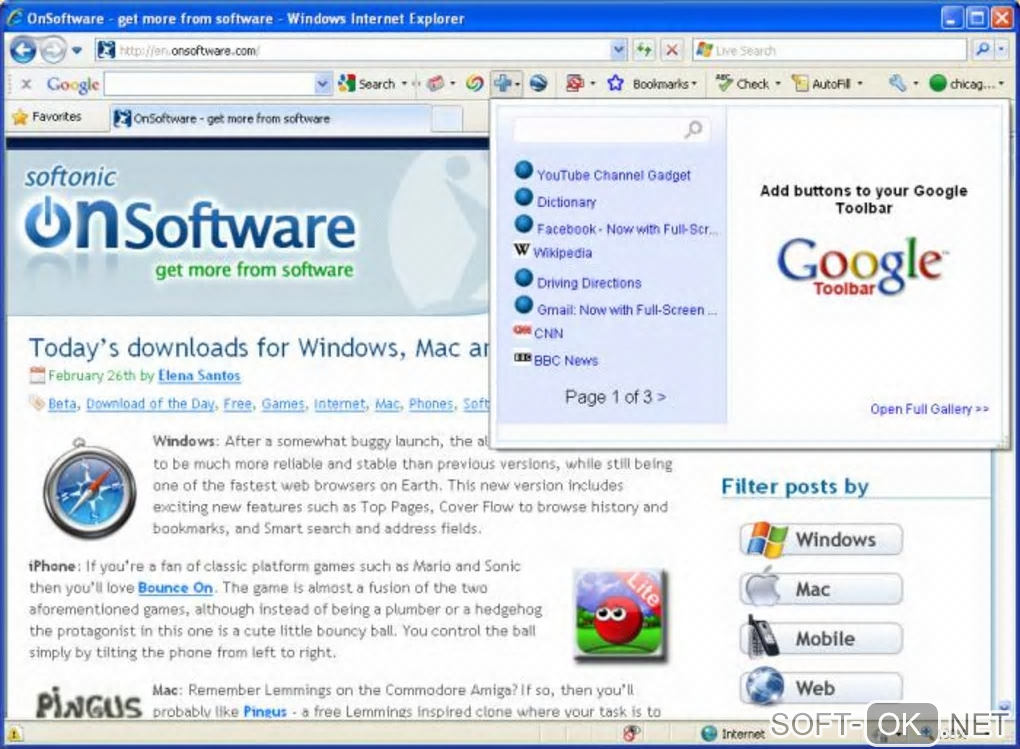The width and height of the screenshot is (1020, 749).
Task: Go back with the browser Back arrow
Action: pos(23,50)
